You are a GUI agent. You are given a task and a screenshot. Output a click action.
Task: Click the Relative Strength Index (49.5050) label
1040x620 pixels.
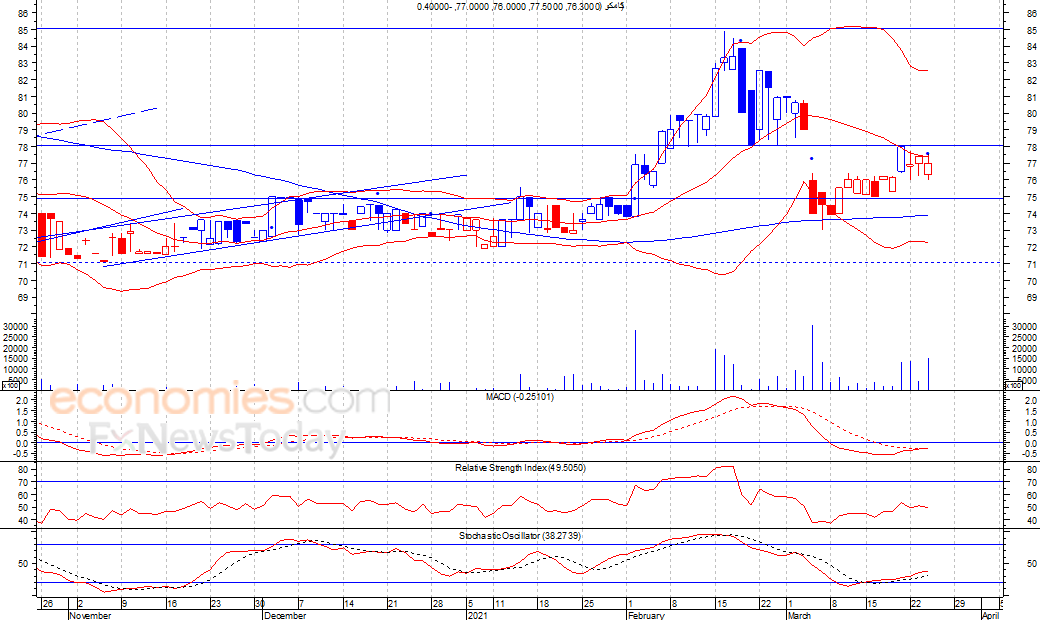coord(520,467)
